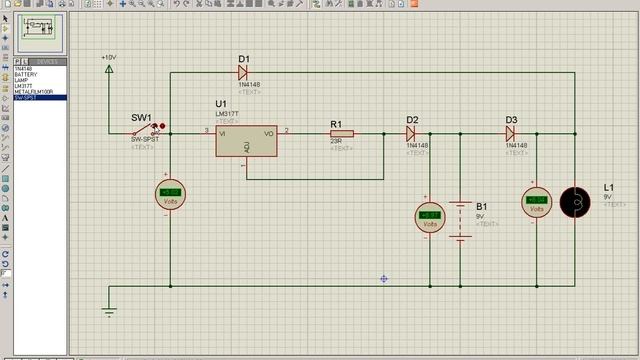
Task: Flip the component vertically
Action: [5, 295]
